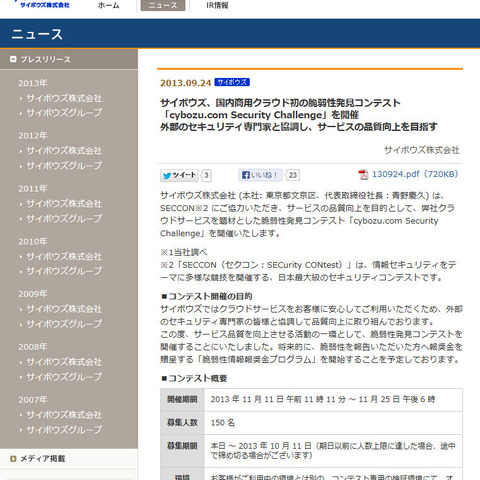Open the ホーム navigation tab
The image size is (480, 480).
[108, 5]
